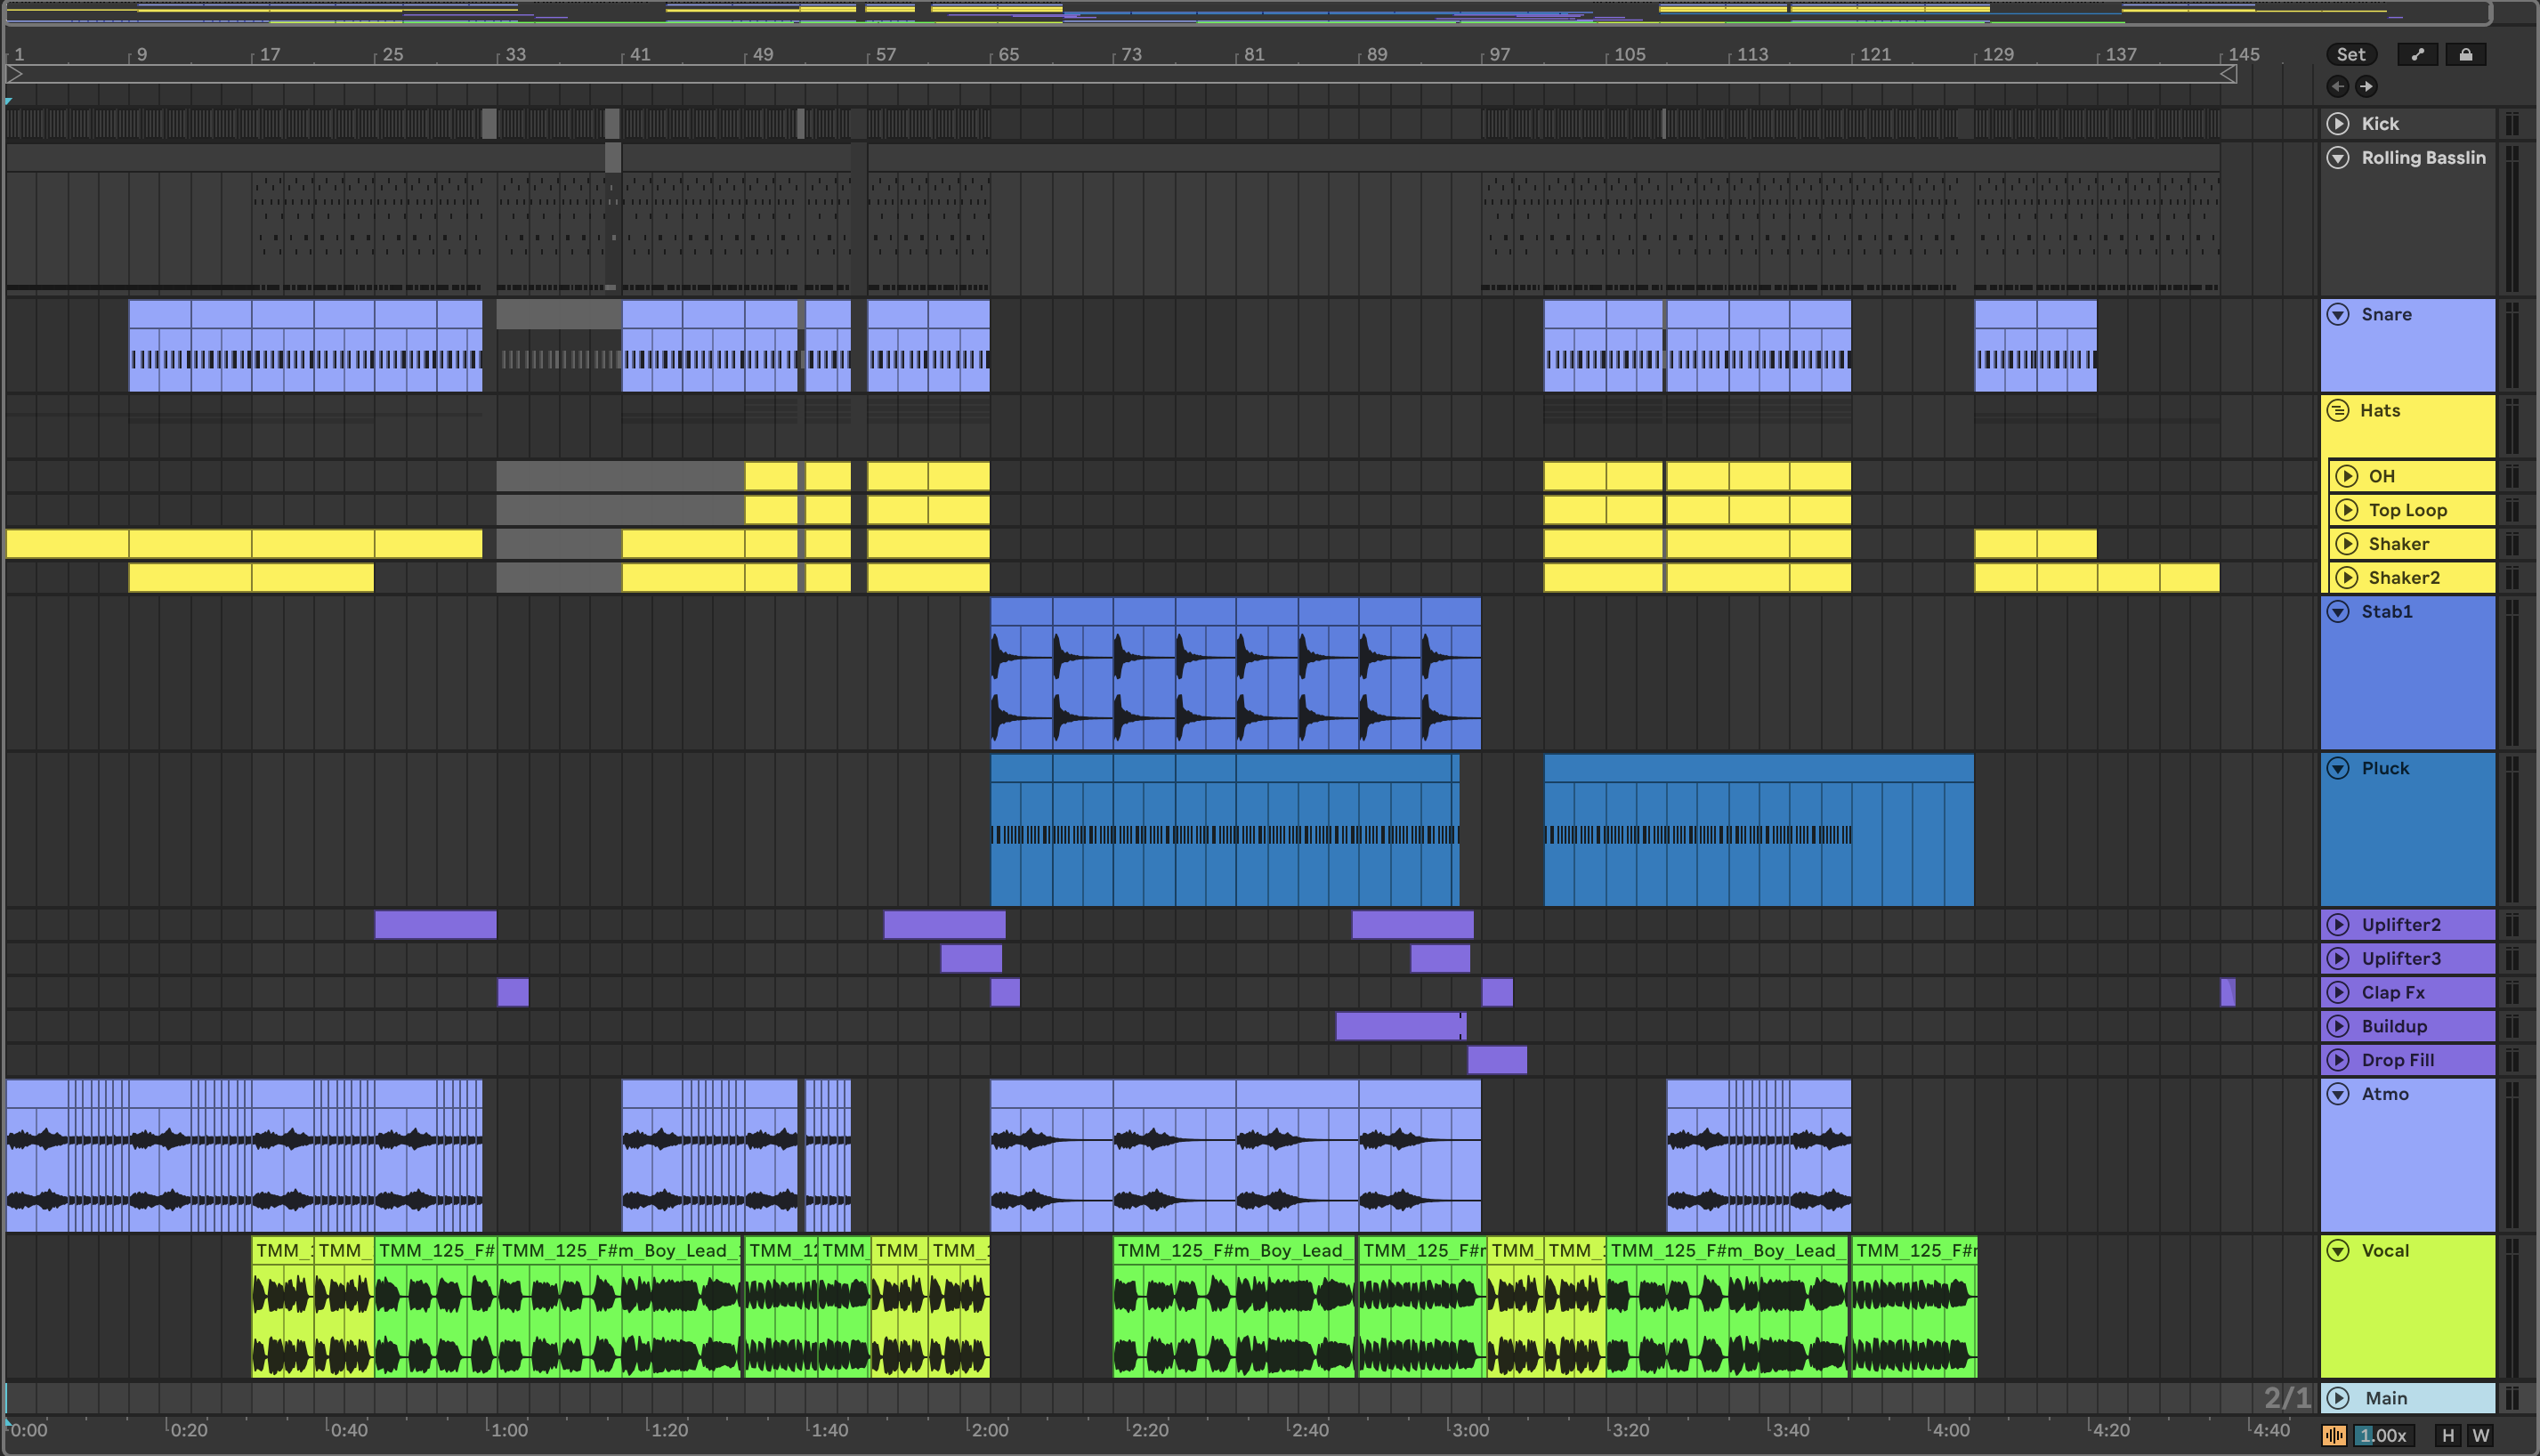Viewport: 2540px width, 1456px height.
Task: Unfold the Drop Fill track
Action: pos(2337,1060)
